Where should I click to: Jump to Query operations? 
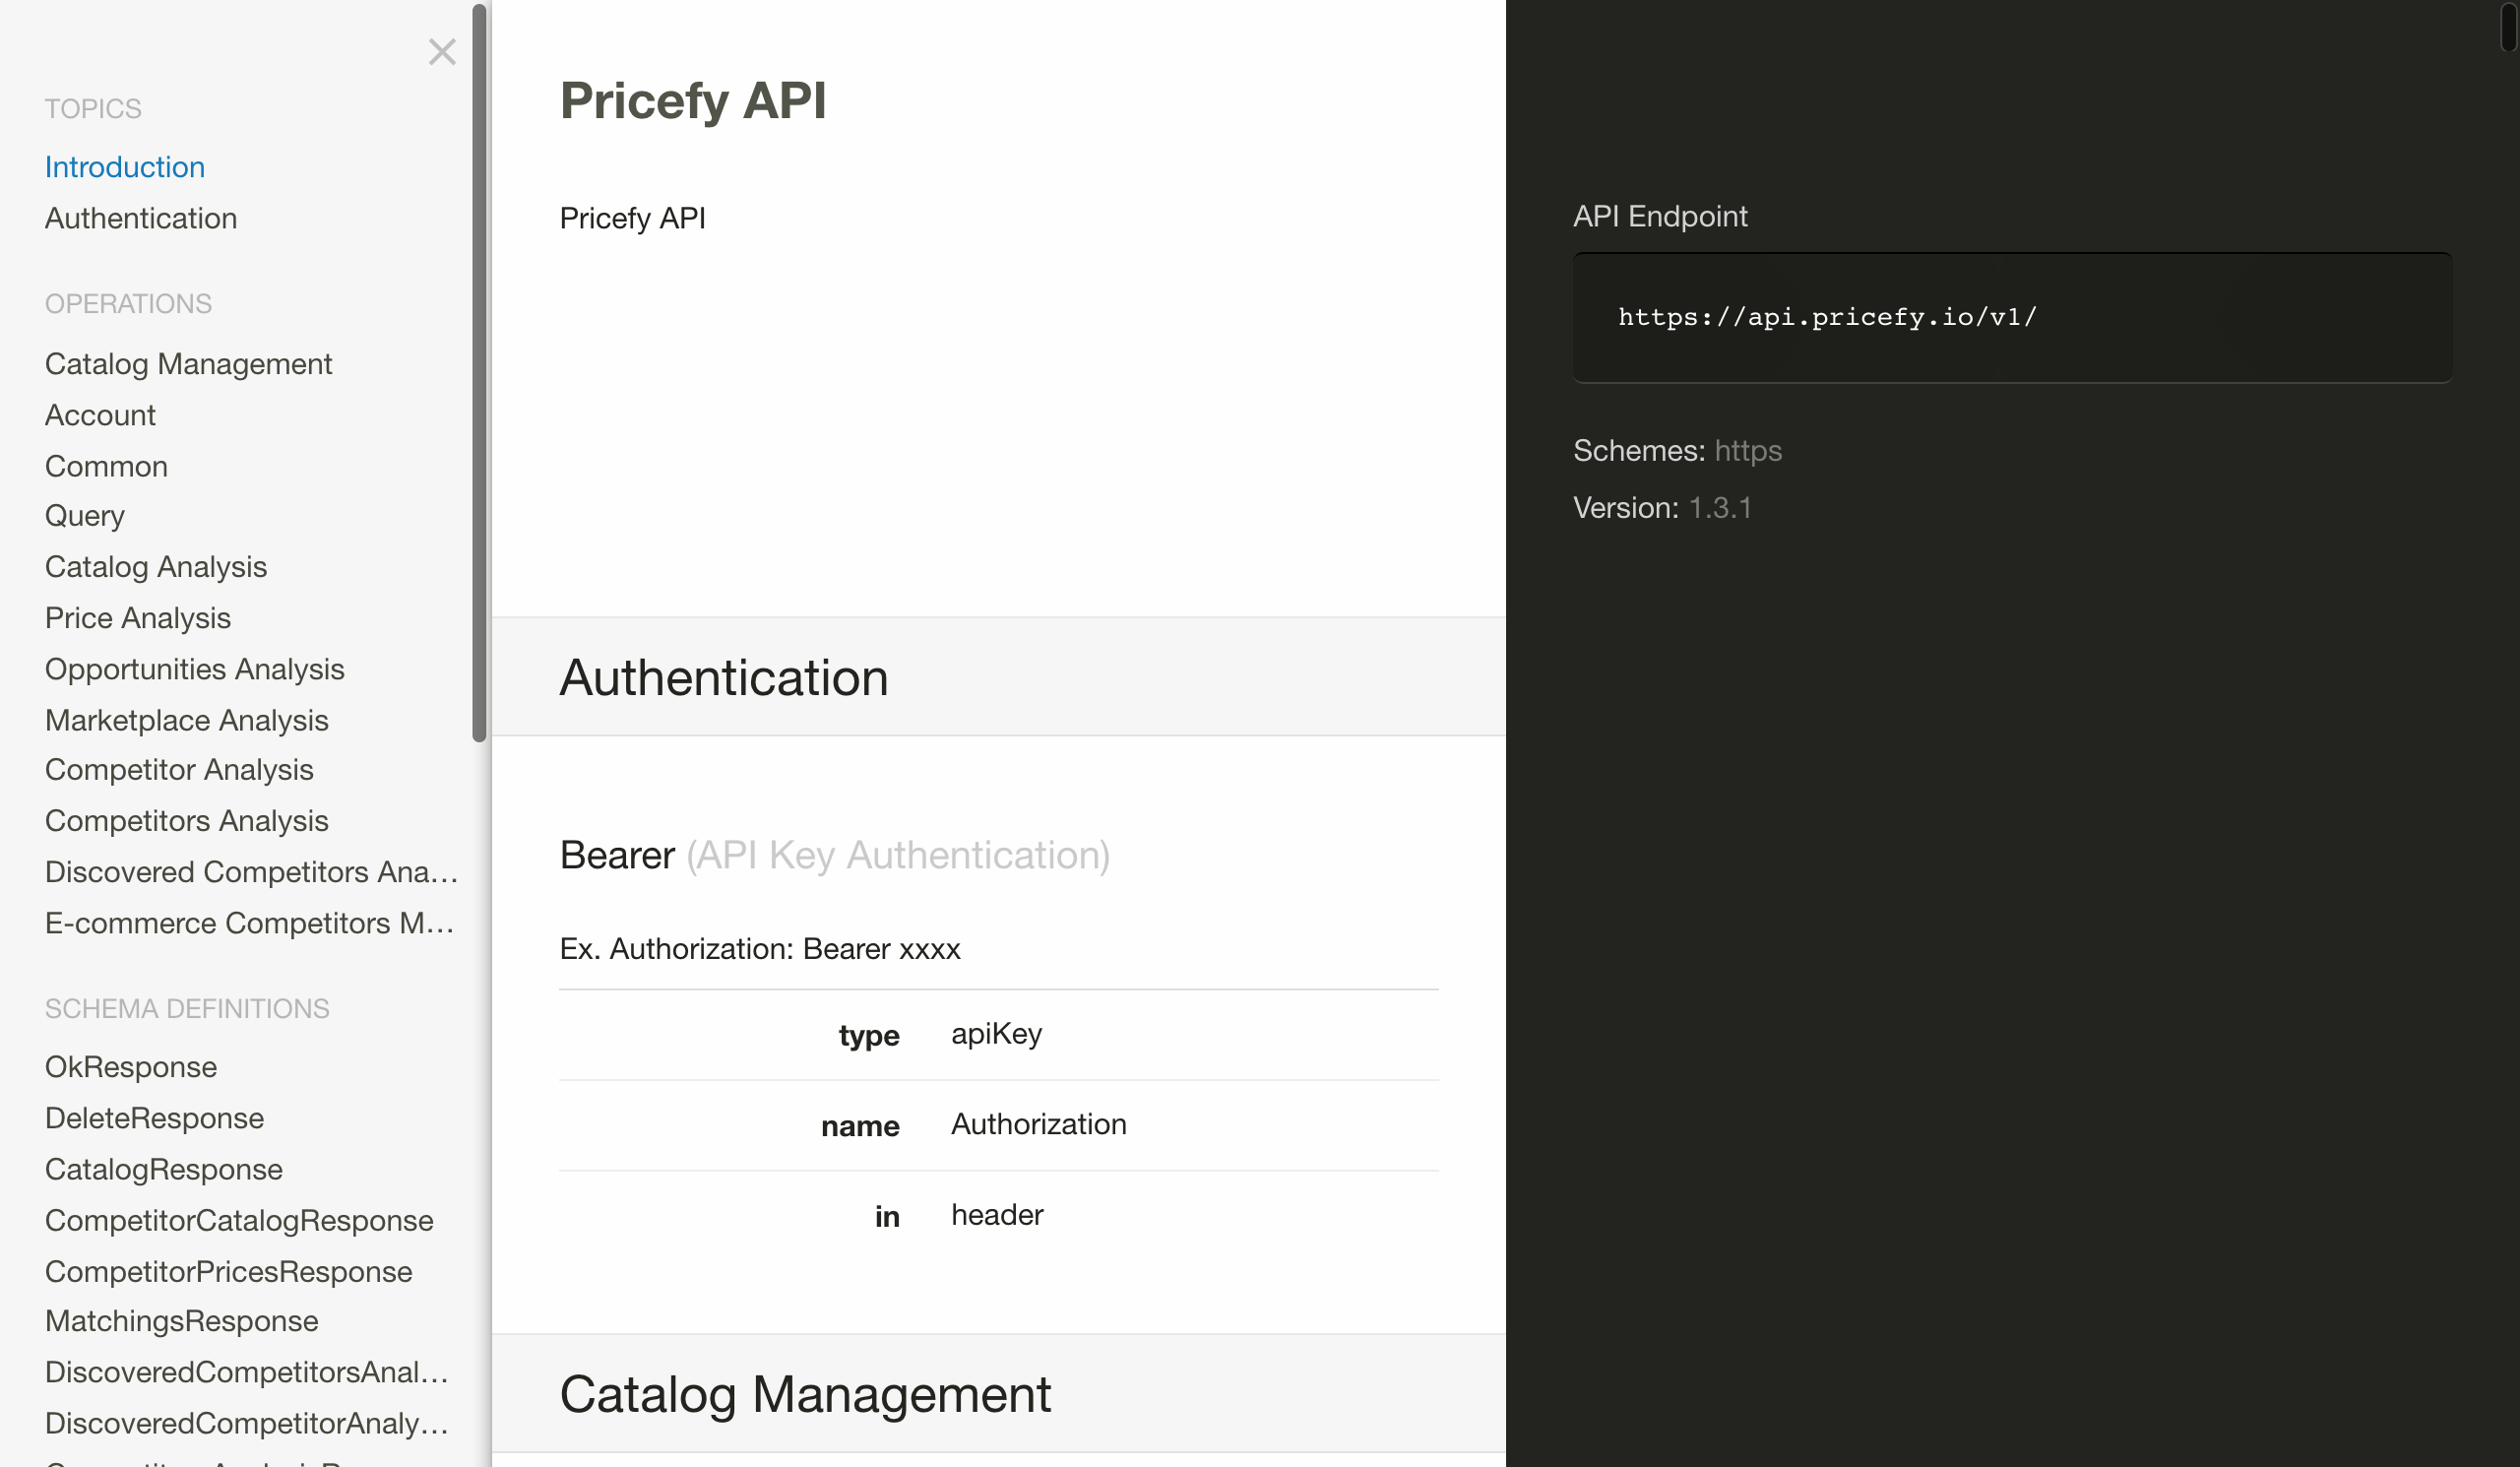85,516
